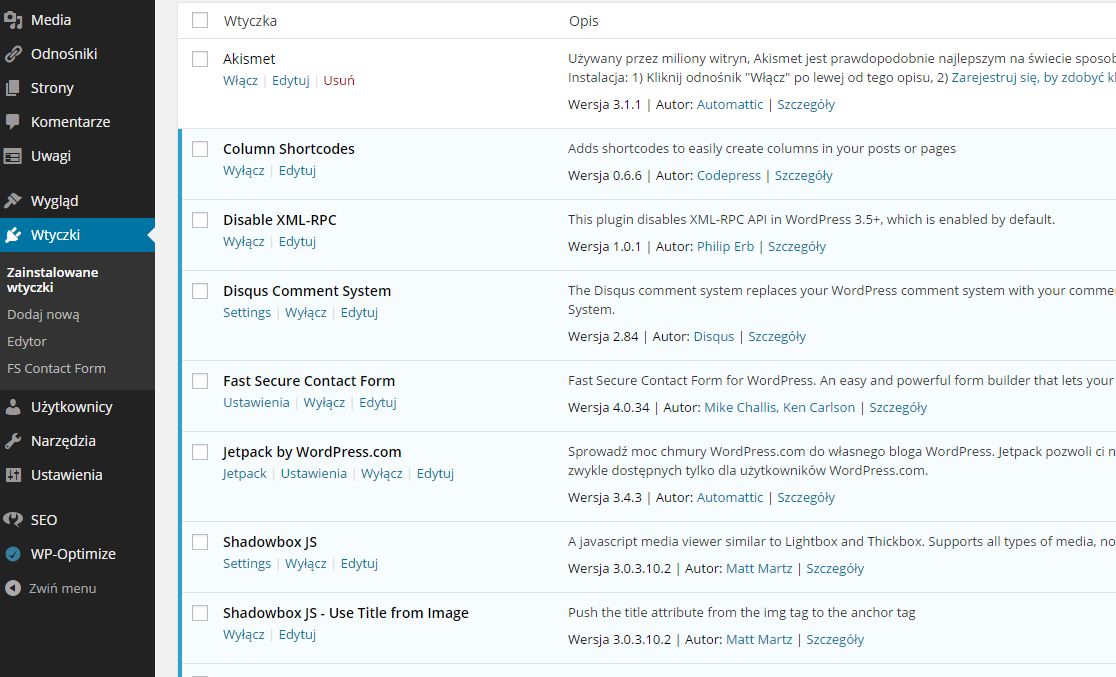The height and width of the screenshot is (677, 1116).
Task: Click the Opis column header
Action: pos(584,21)
